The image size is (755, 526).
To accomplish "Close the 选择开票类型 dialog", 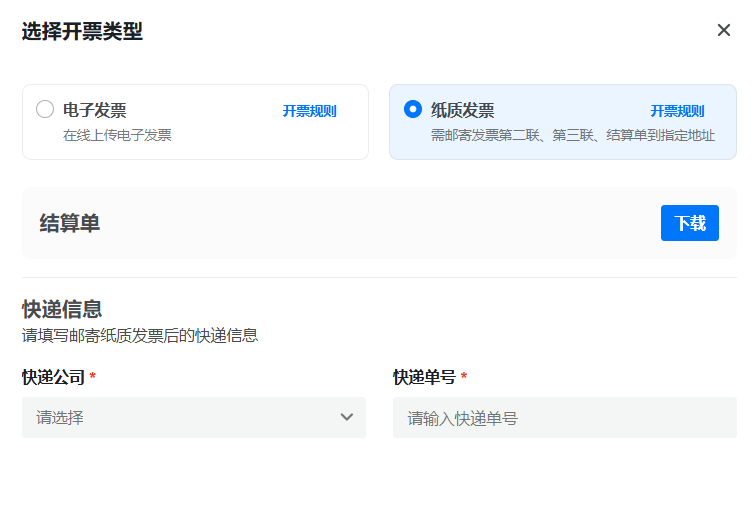I will (724, 30).
